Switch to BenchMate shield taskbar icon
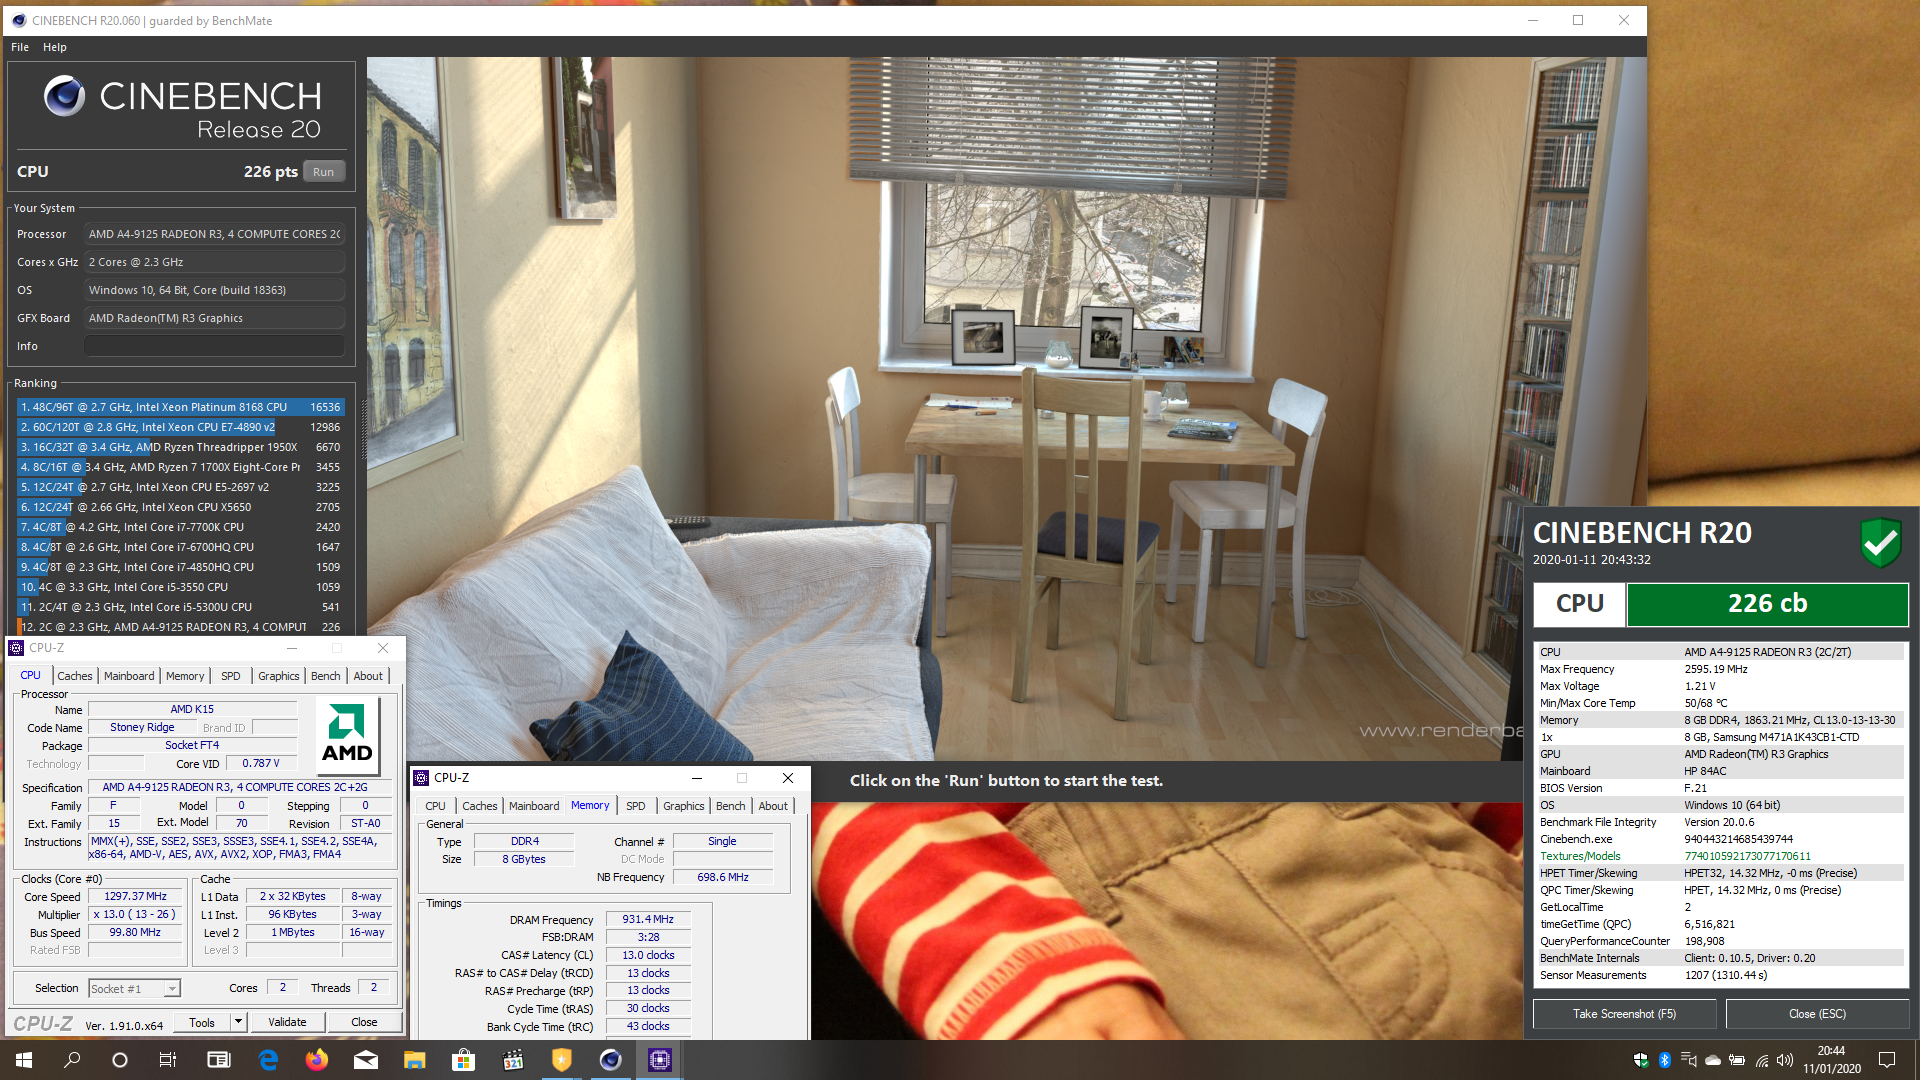This screenshot has width=1920, height=1080. [562, 1060]
